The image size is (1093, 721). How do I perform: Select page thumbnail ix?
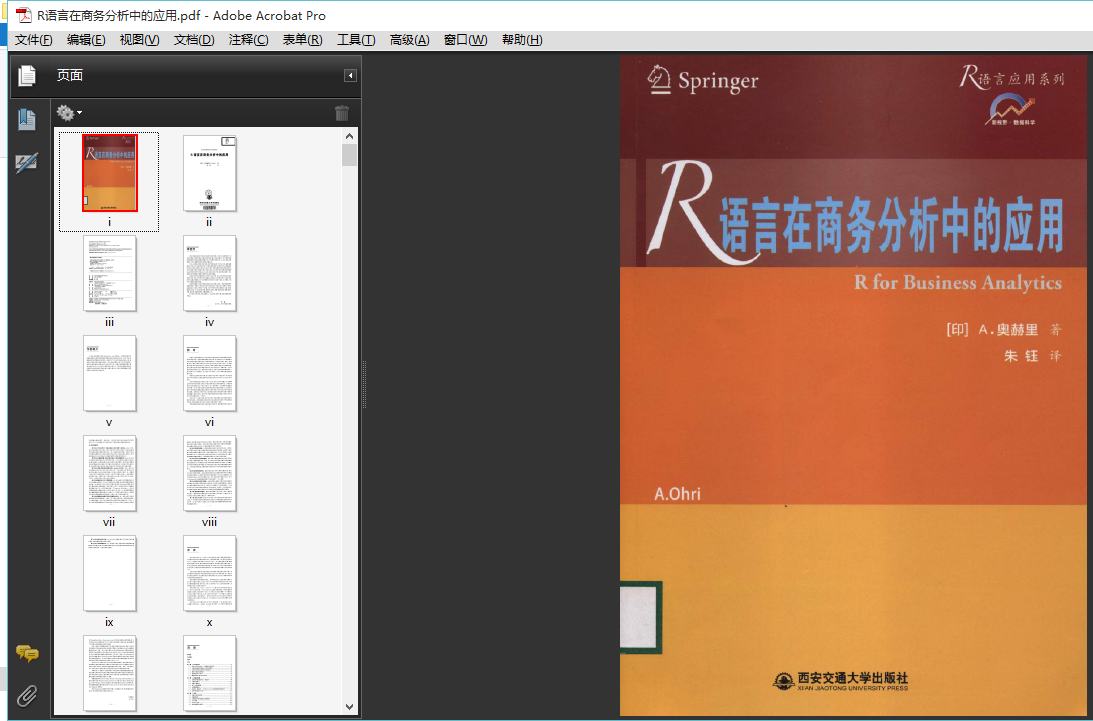point(109,573)
